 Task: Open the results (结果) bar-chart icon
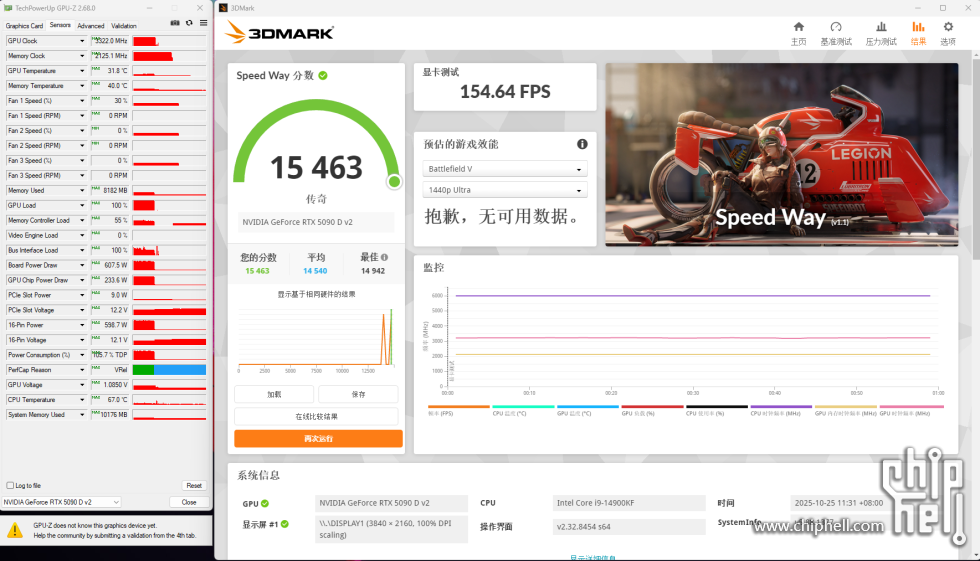[918, 27]
